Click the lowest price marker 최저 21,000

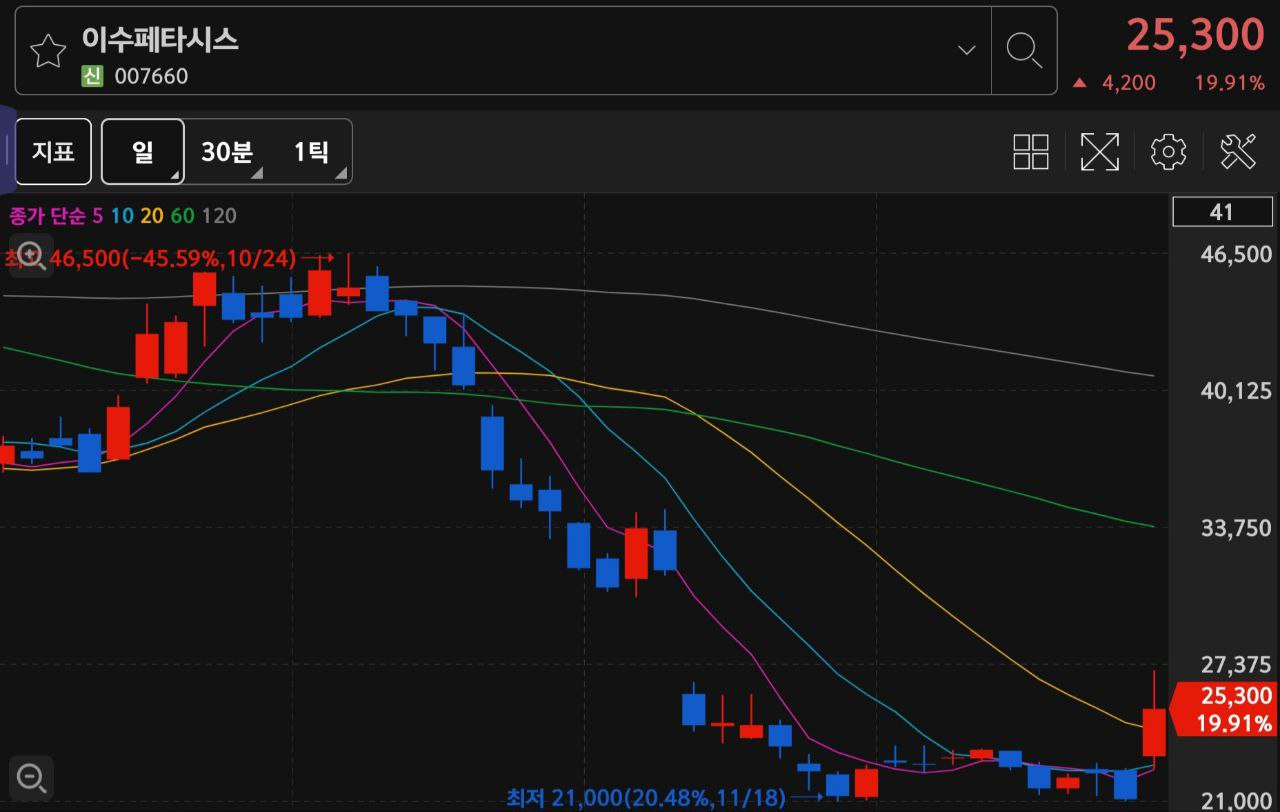pyautogui.click(x=647, y=798)
